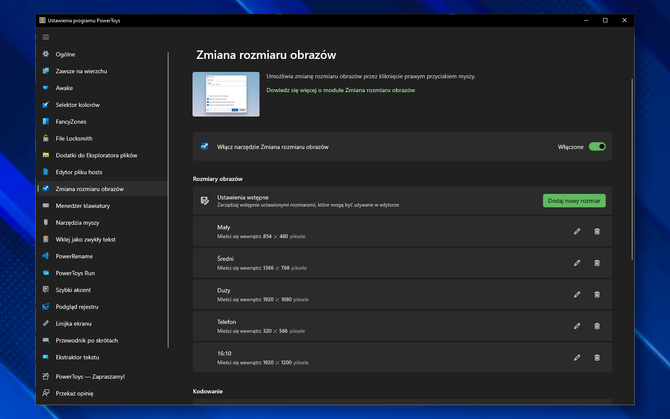Toggle the Zmiana rozmiaru obrazów switch off

(x=597, y=147)
